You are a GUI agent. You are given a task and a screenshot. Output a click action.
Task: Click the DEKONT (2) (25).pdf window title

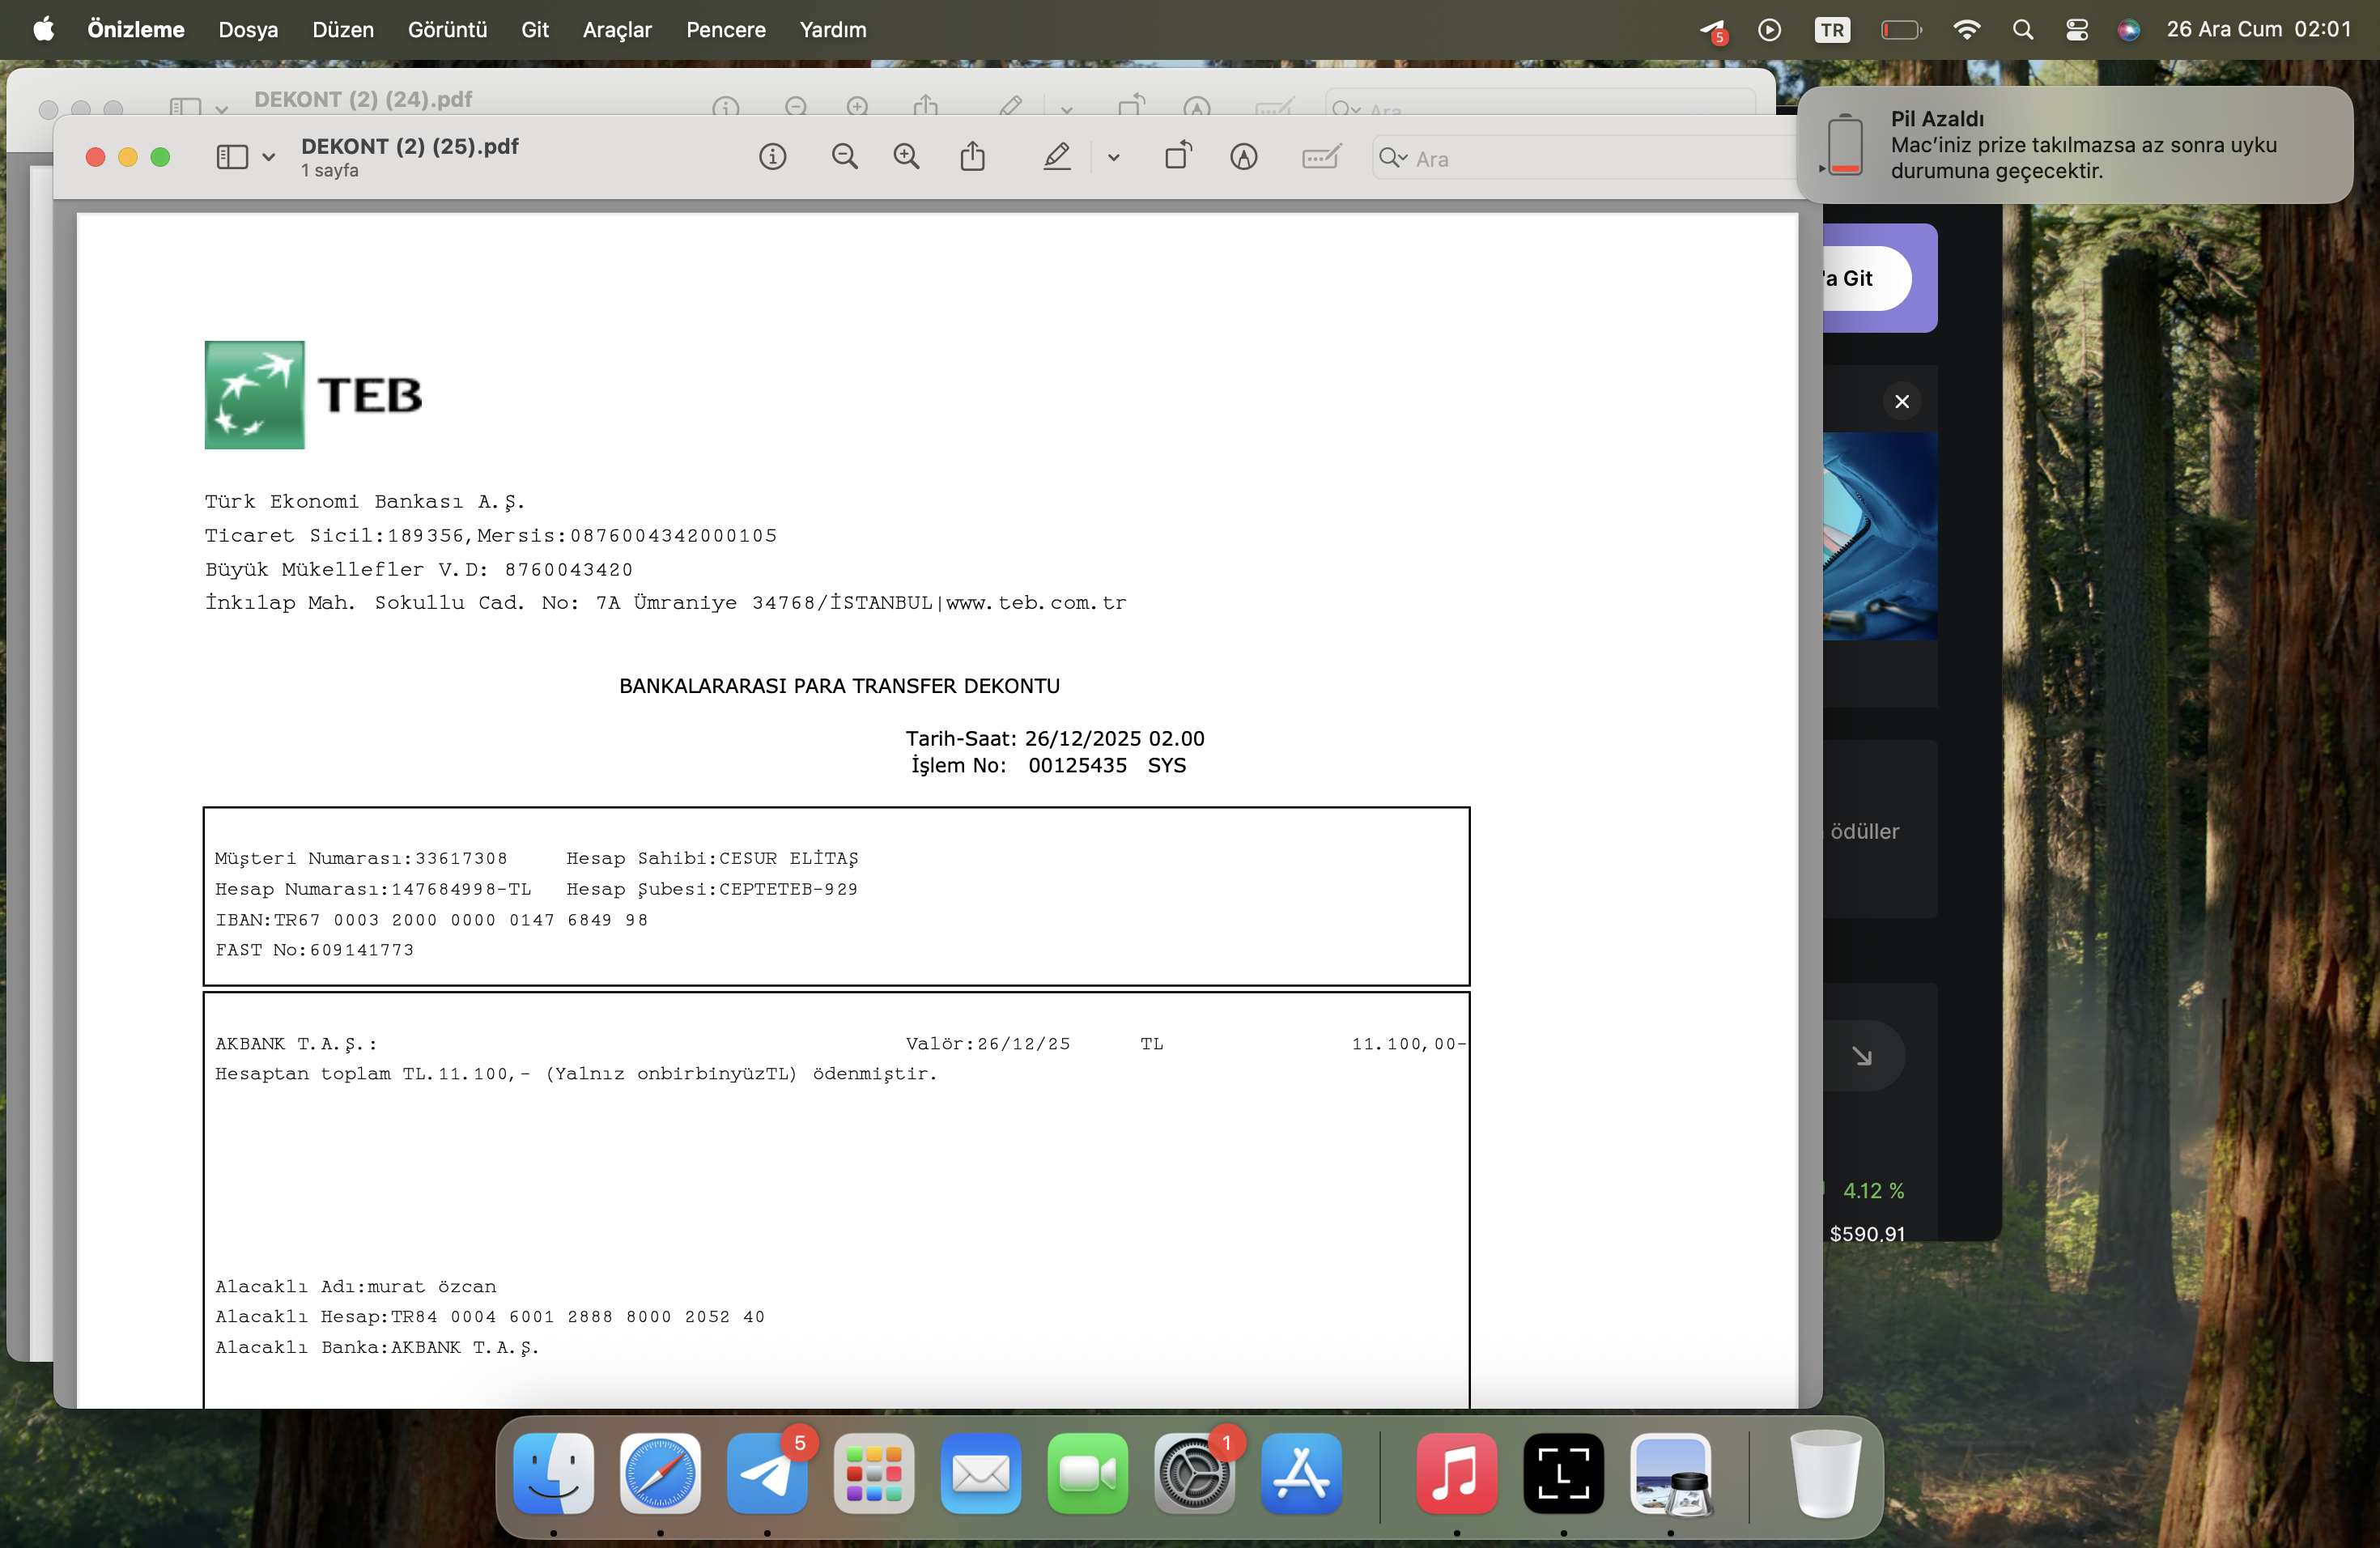[410, 146]
